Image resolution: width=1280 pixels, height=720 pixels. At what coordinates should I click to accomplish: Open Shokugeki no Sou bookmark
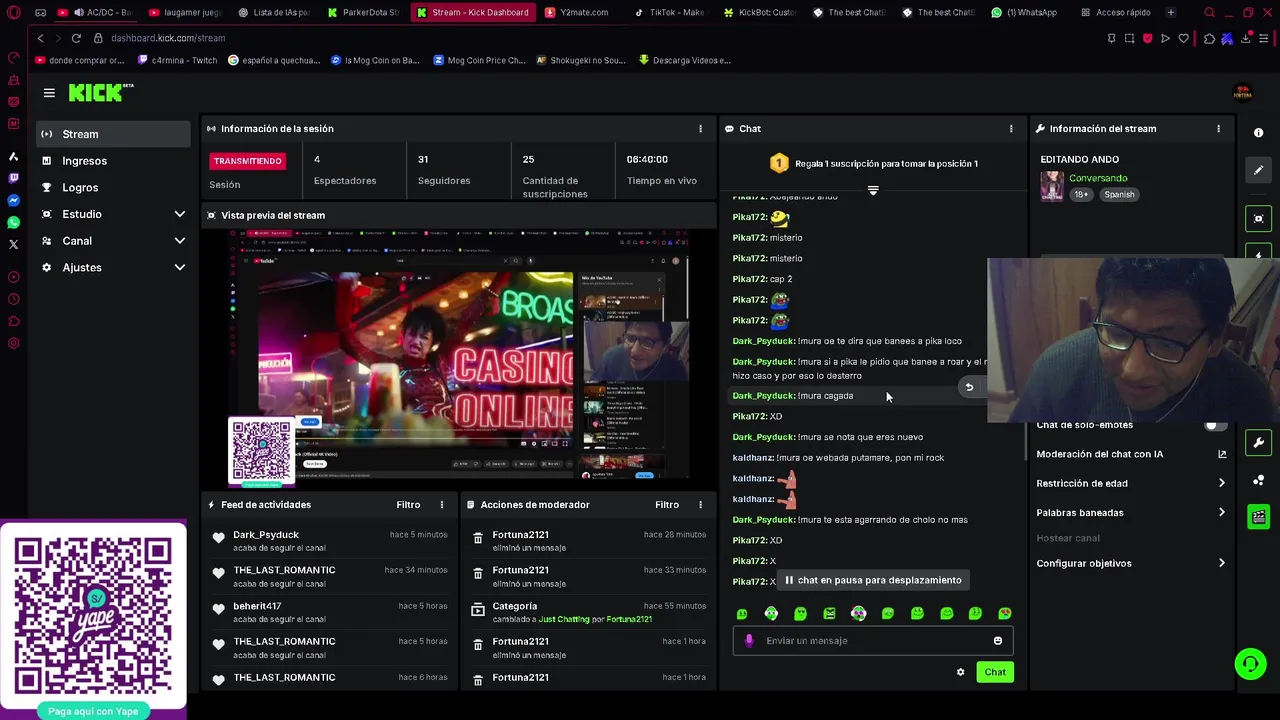(581, 60)
